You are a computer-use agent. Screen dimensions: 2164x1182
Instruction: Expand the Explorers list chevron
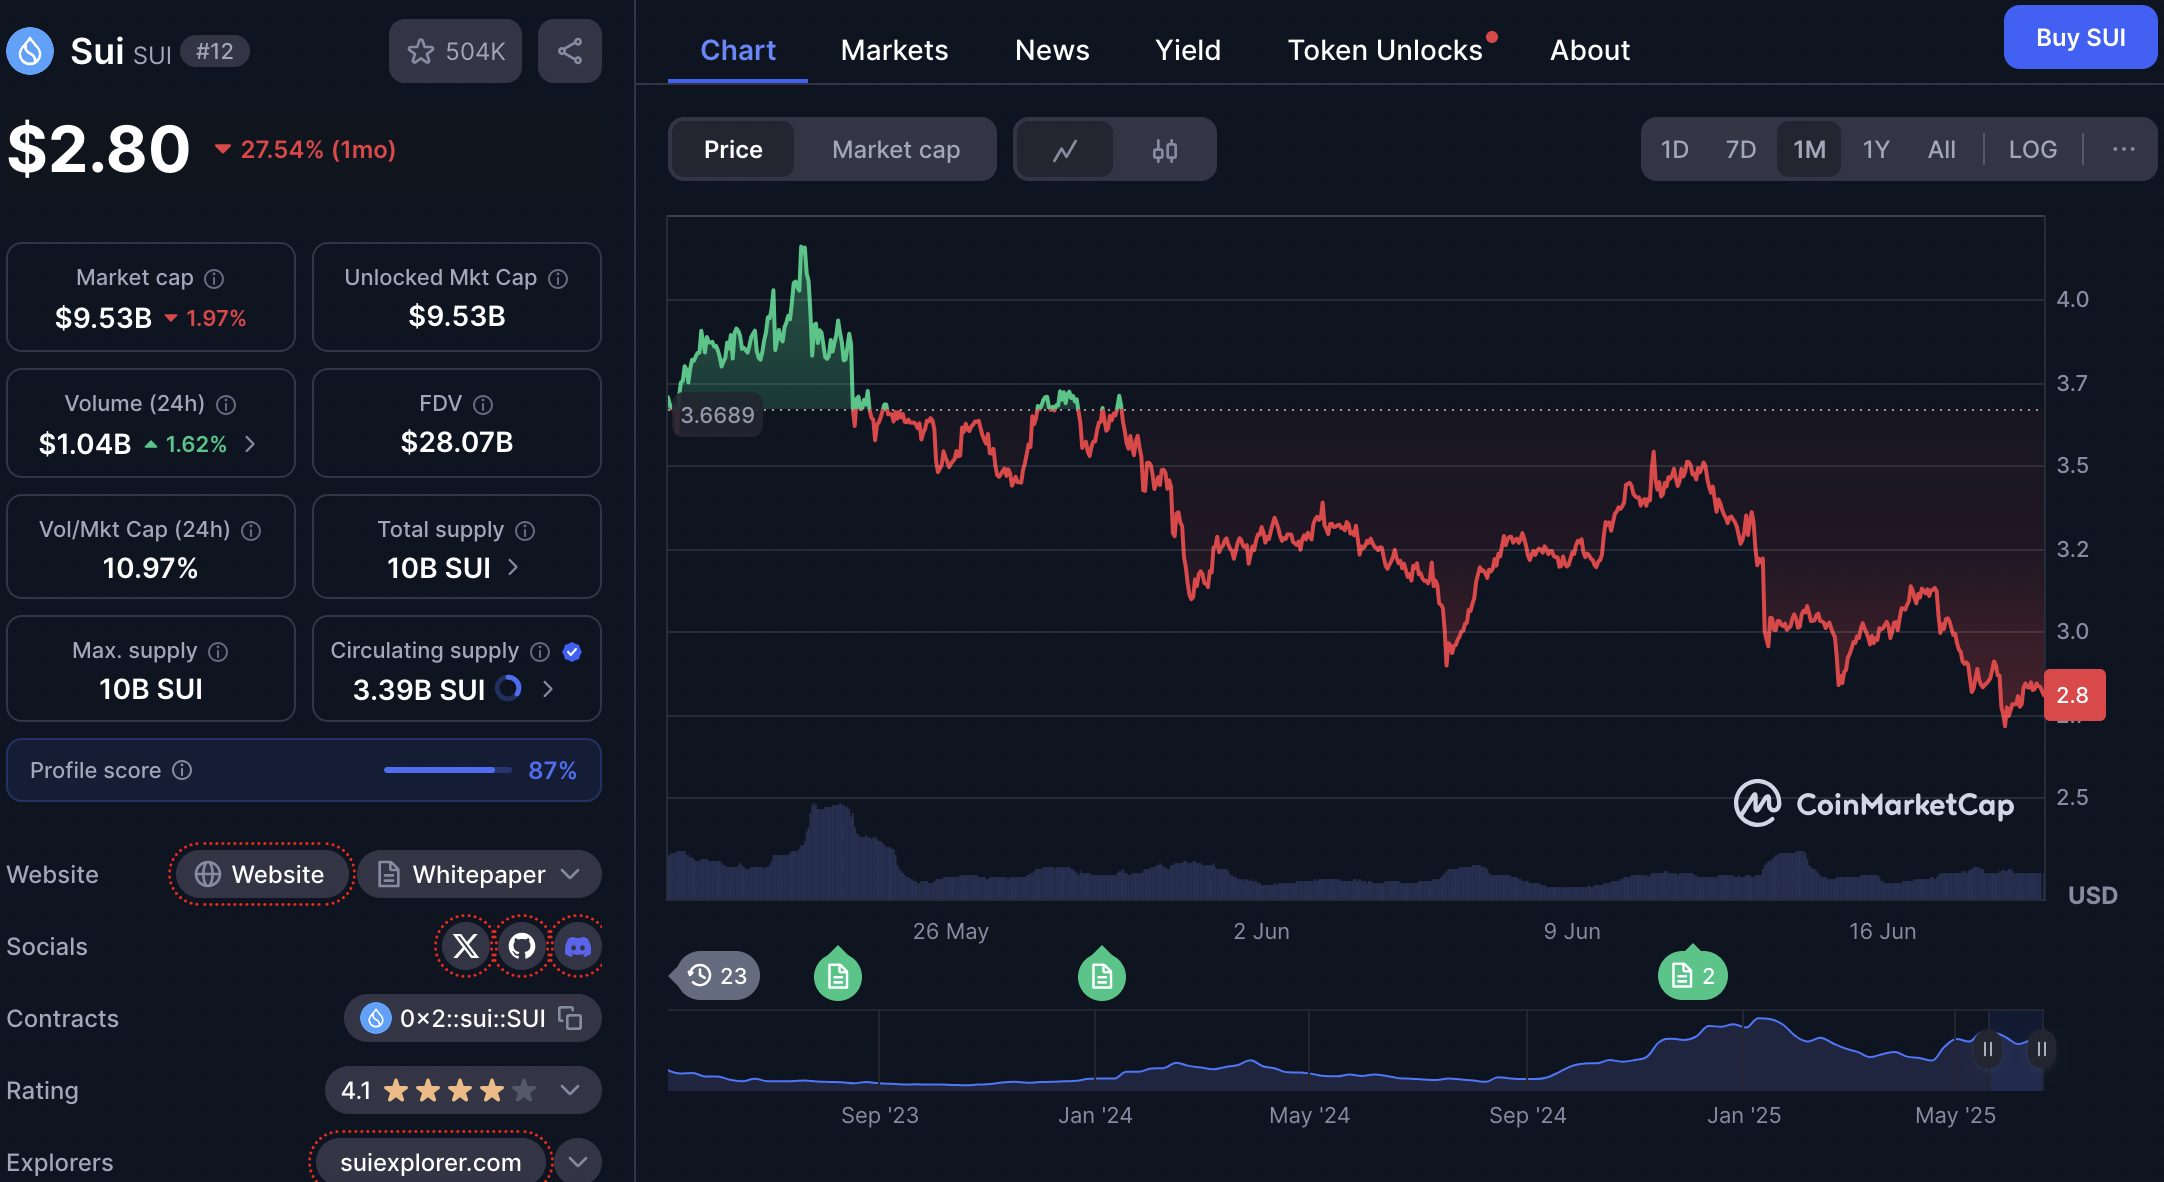[578, 1162]
